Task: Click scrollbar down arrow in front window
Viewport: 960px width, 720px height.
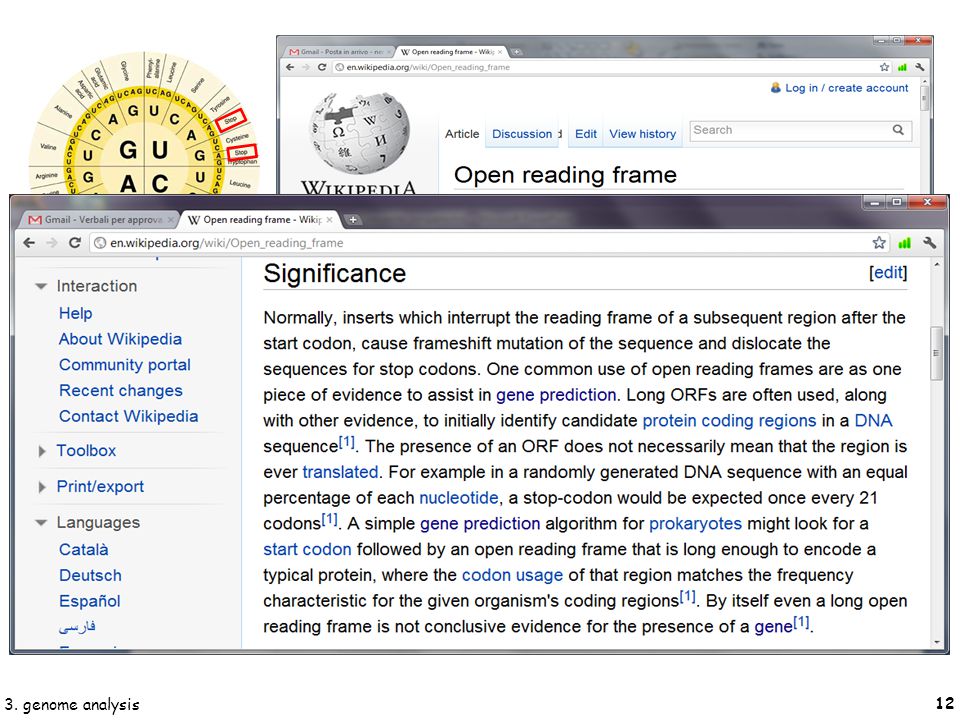Action: tap(936, 642)
